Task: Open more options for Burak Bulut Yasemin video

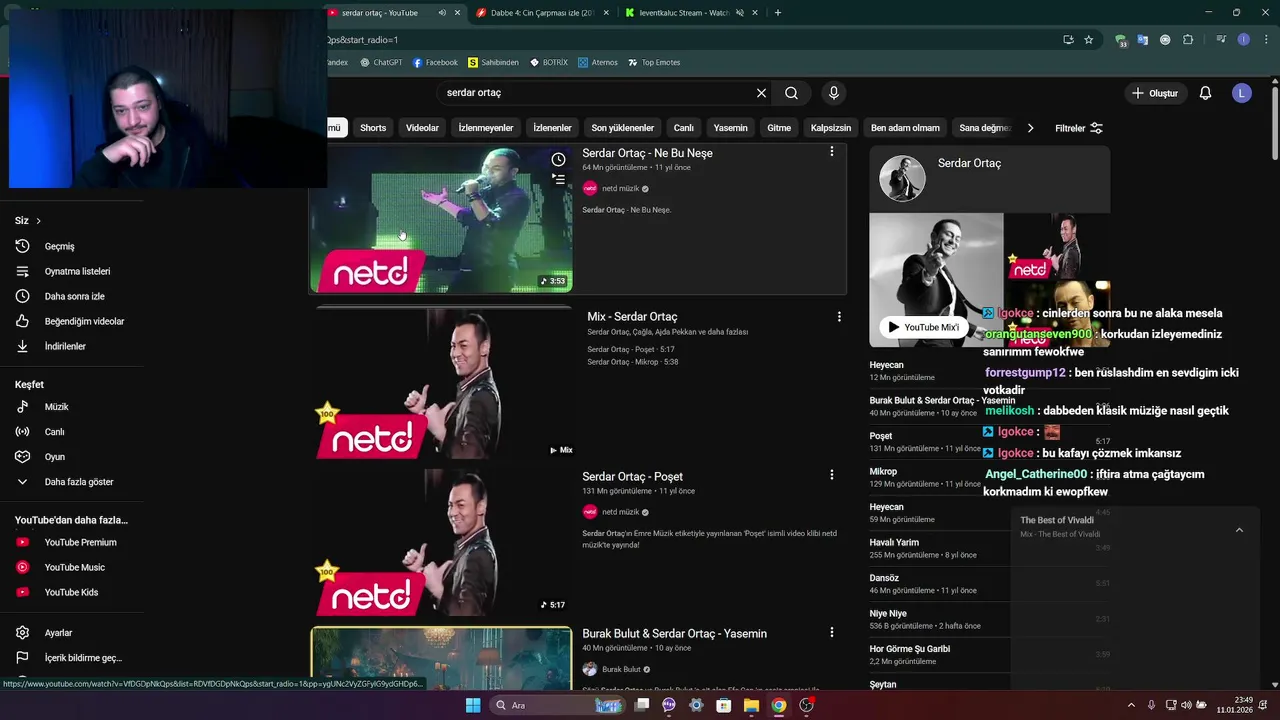Action: (831, 632)
